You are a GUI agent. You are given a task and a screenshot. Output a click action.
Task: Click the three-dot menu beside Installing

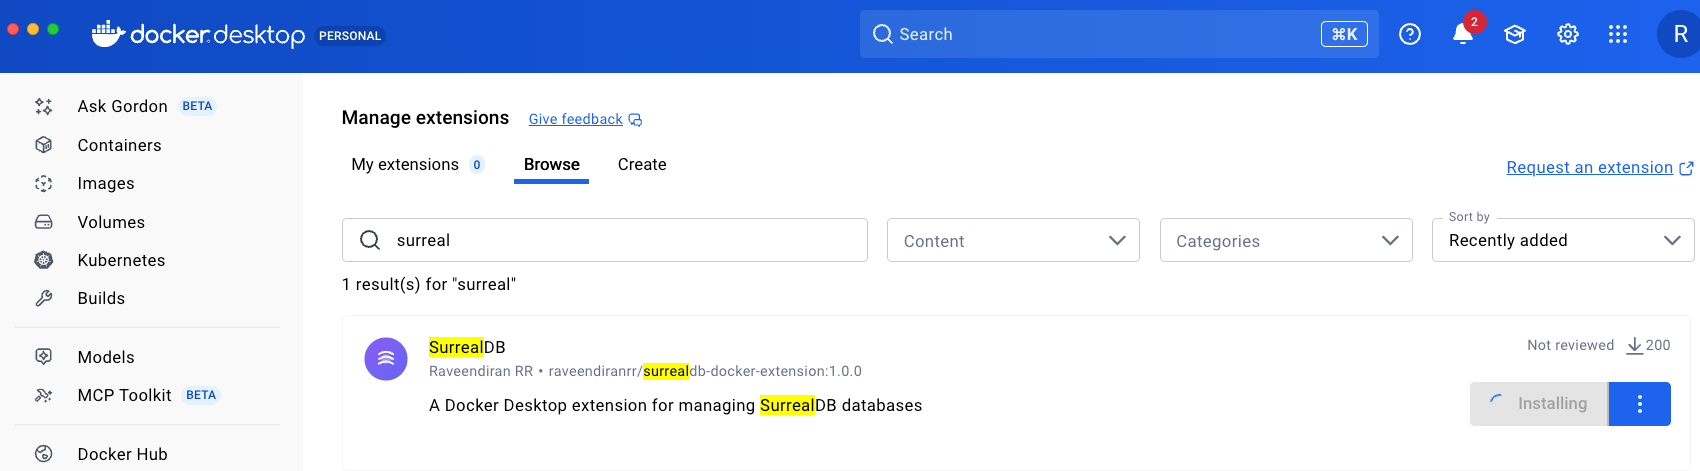click(1640, 404)
